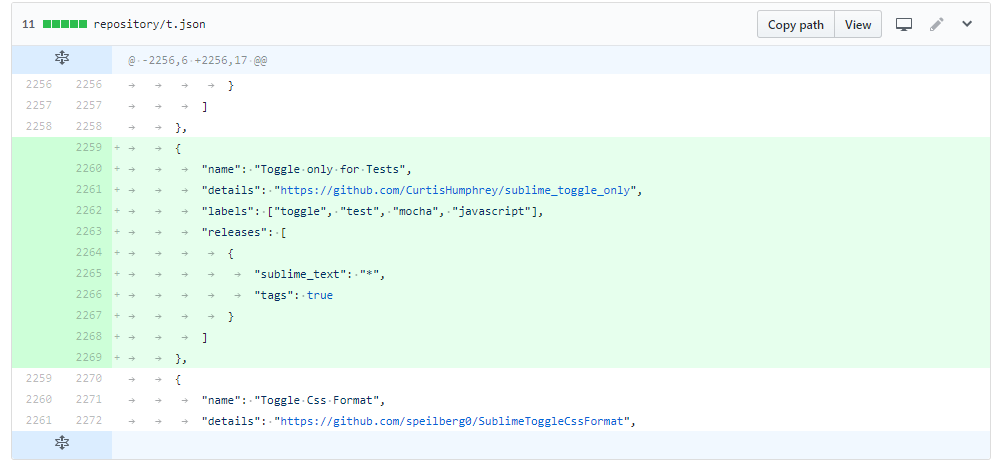Image resolution: width=1006 pixels, height=468 pixels.
Task: Click the hunk header @@ -2256,6 +2256,17 @@
Action: (x=198, y=60)
